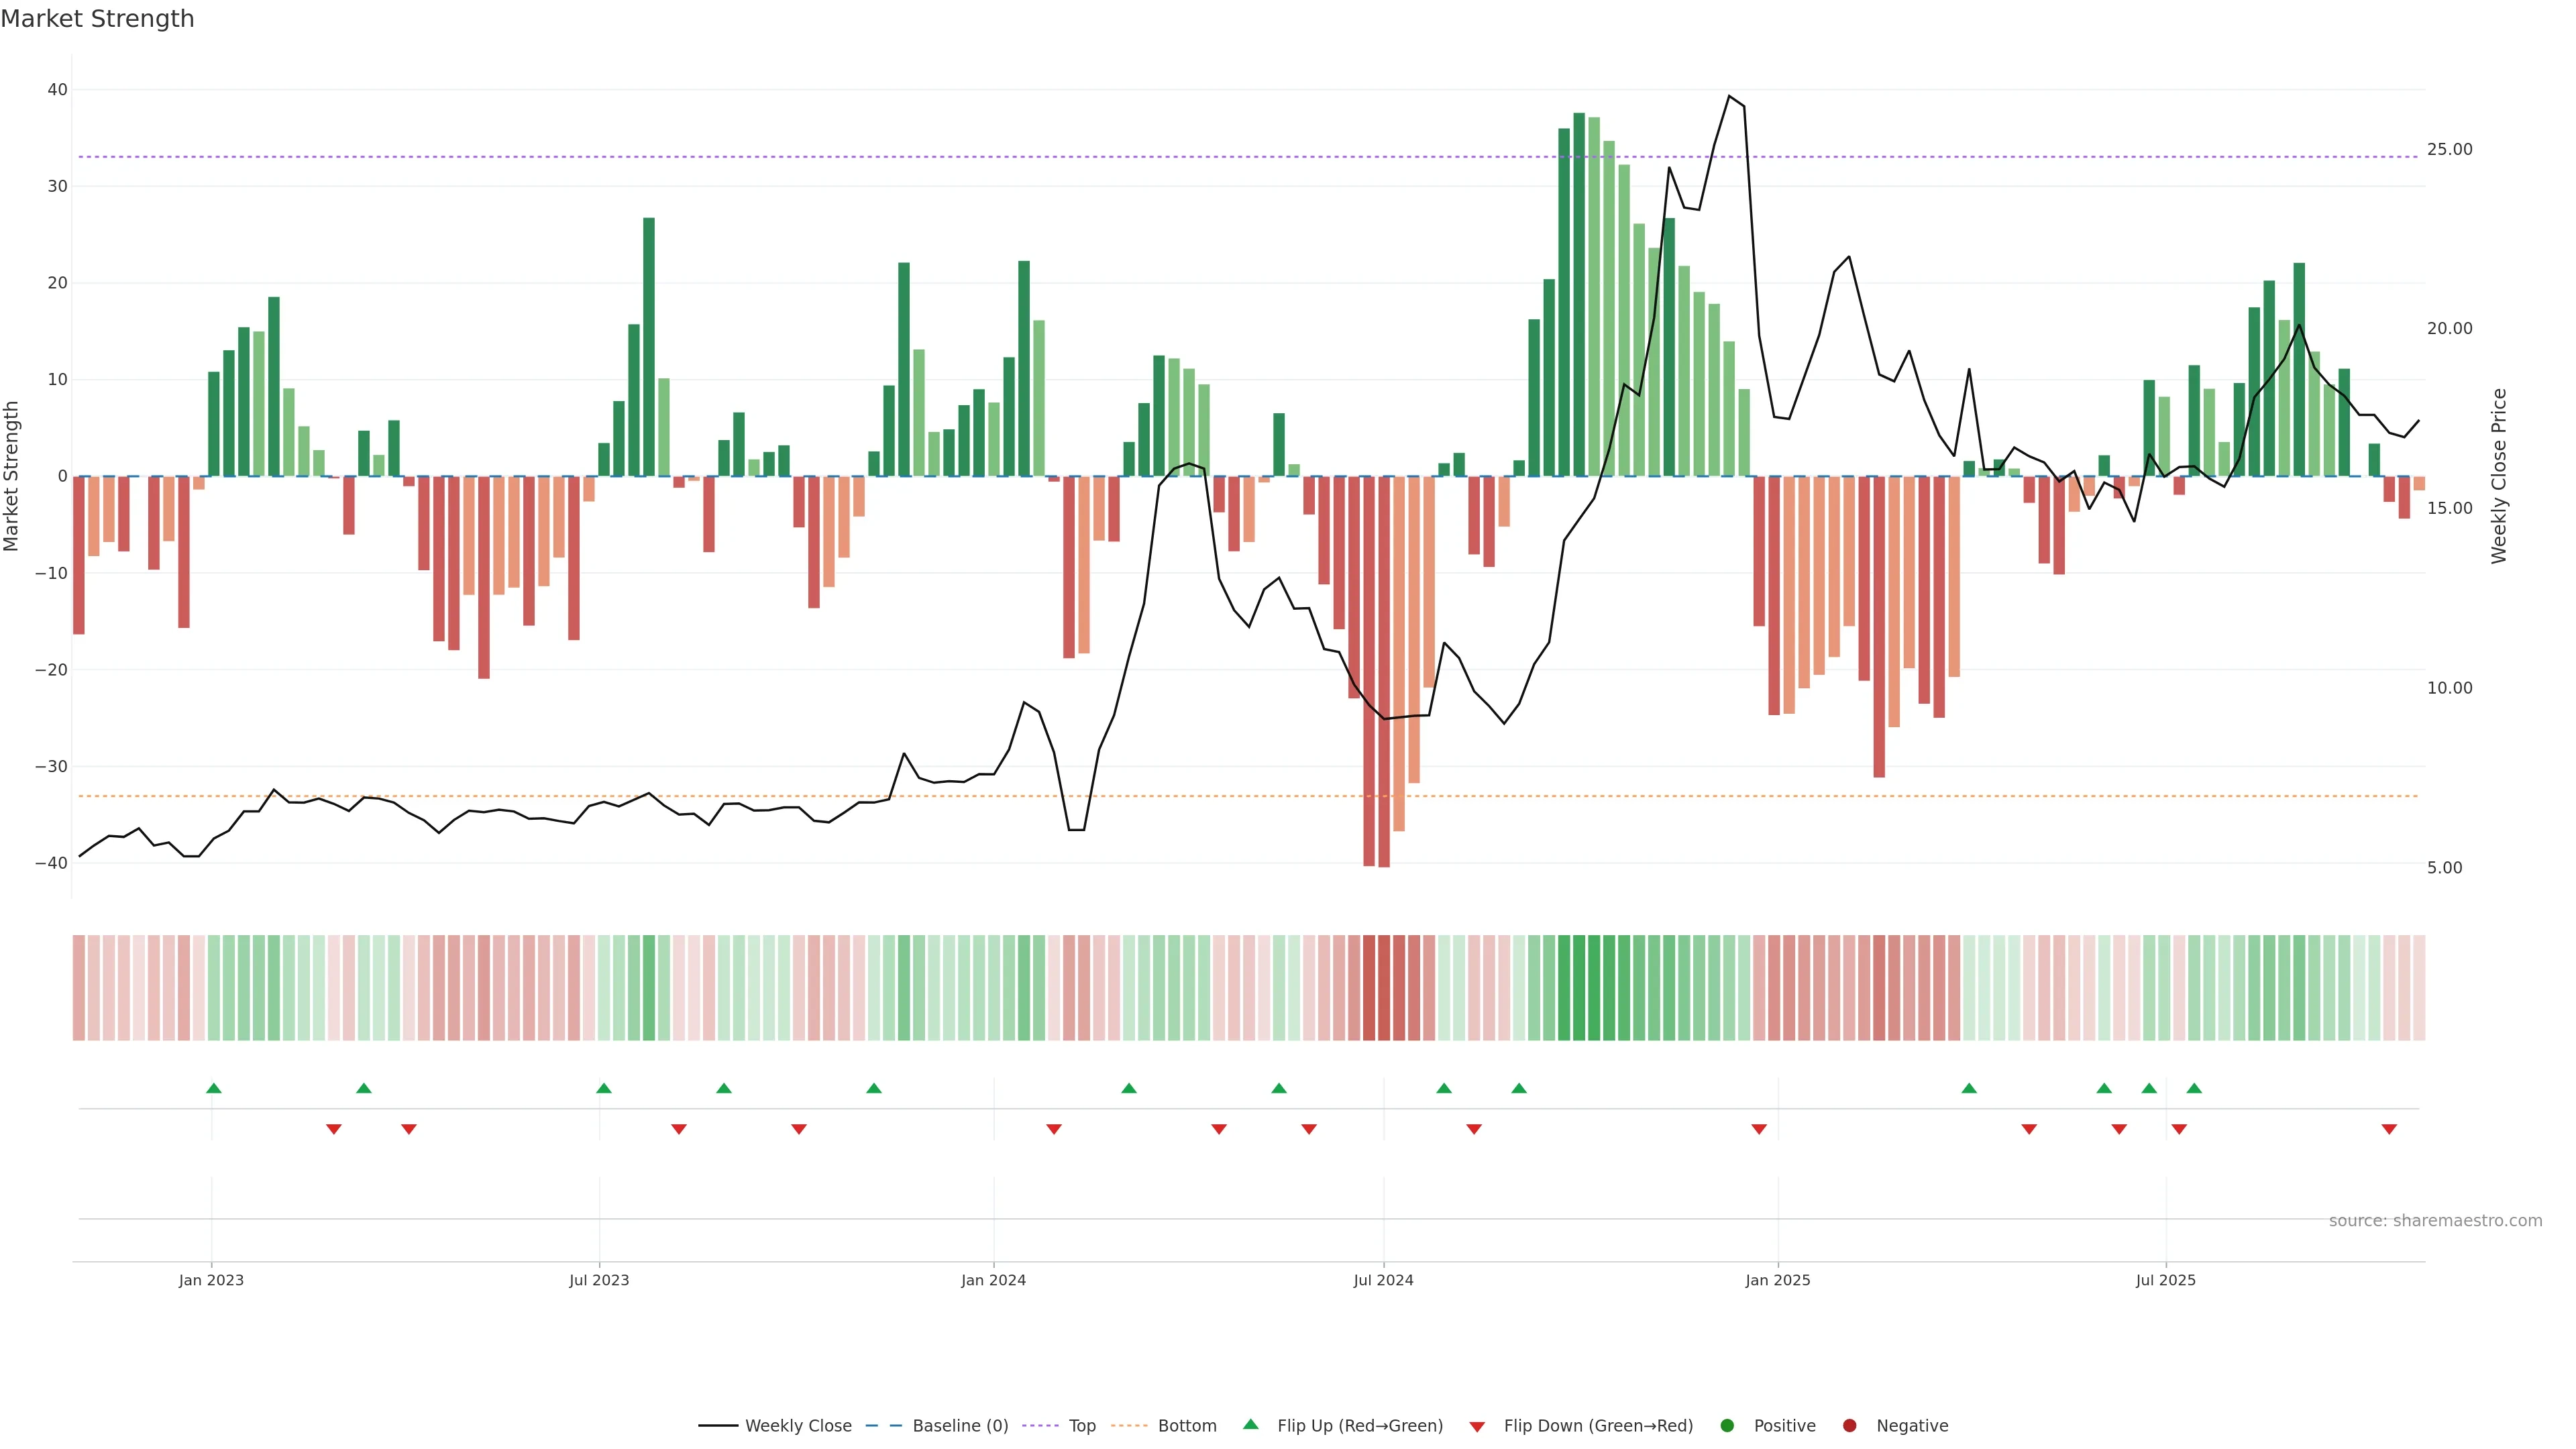Screen dimensions: 2576x1449
Task: Click the last red flip-down marker at far right
Action: [x=2389, y=1129]
